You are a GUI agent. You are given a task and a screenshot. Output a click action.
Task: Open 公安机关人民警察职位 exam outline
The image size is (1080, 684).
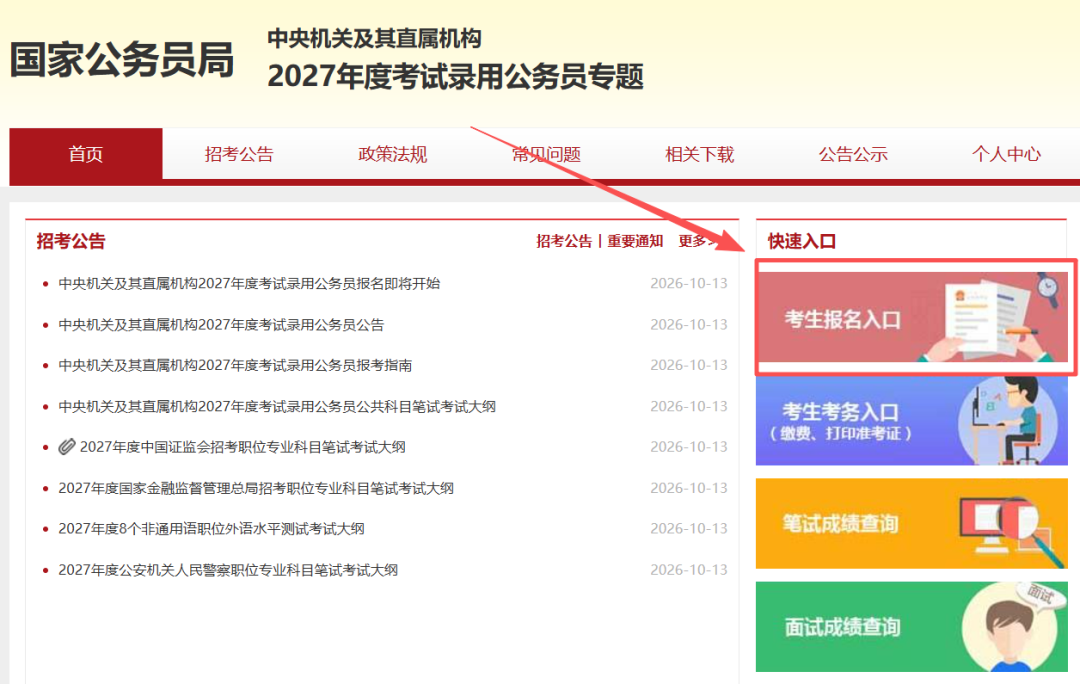(x=228, y=570)
